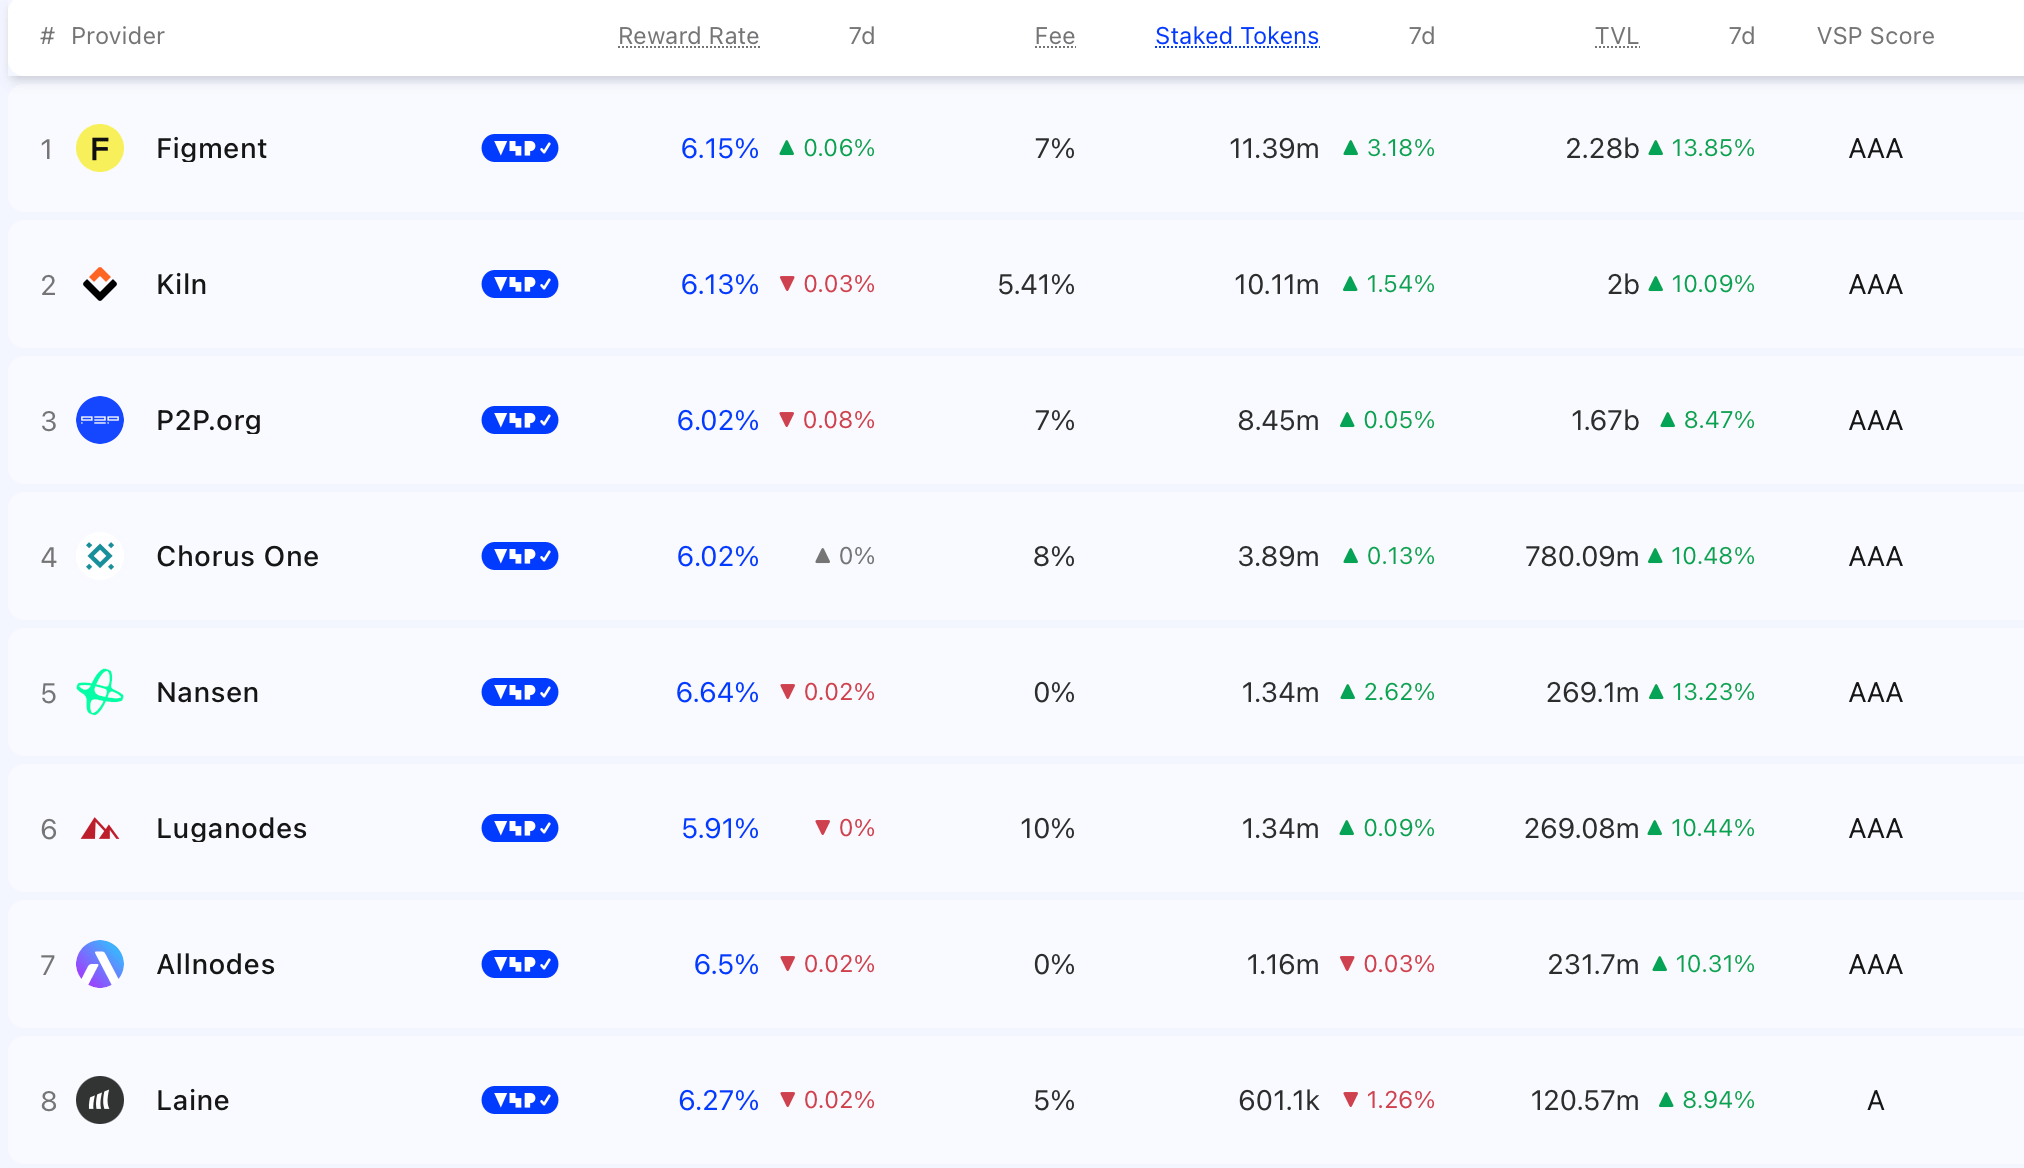The height and width of the screenshot is (1168, 2024).
Task: Click the Figment provider logo
Action: point(99,148)
